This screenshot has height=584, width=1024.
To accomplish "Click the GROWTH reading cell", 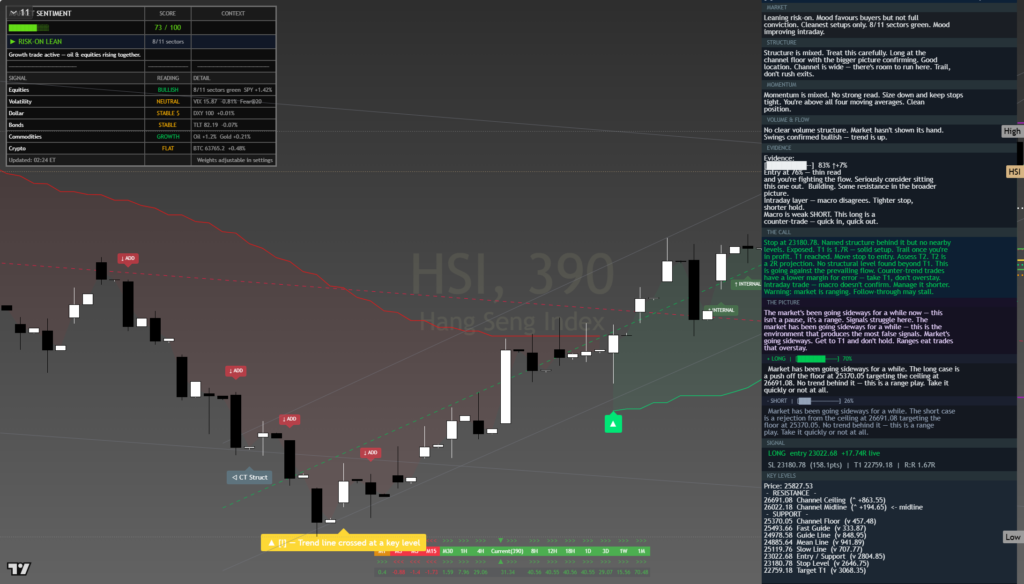I will coord(168,137).
